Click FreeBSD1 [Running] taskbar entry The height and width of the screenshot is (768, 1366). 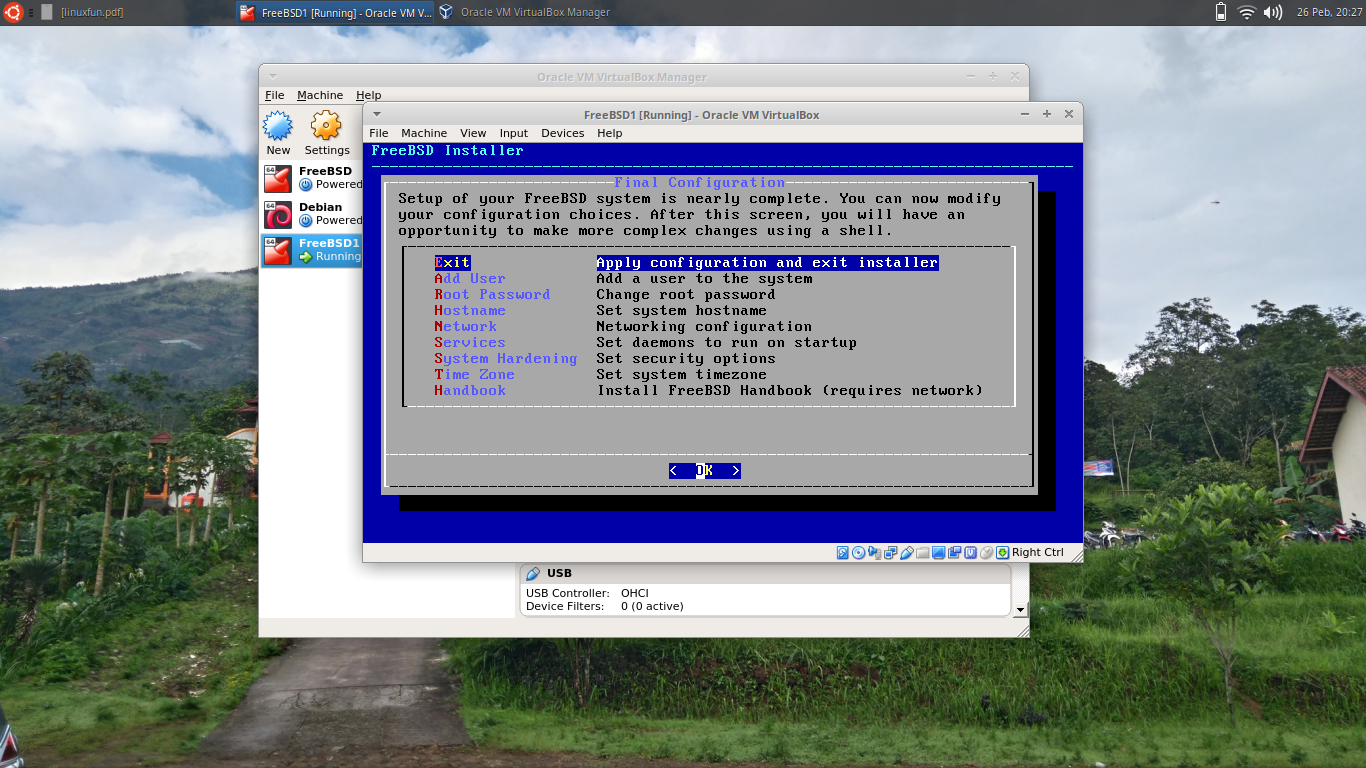click(x=335, y=12)
